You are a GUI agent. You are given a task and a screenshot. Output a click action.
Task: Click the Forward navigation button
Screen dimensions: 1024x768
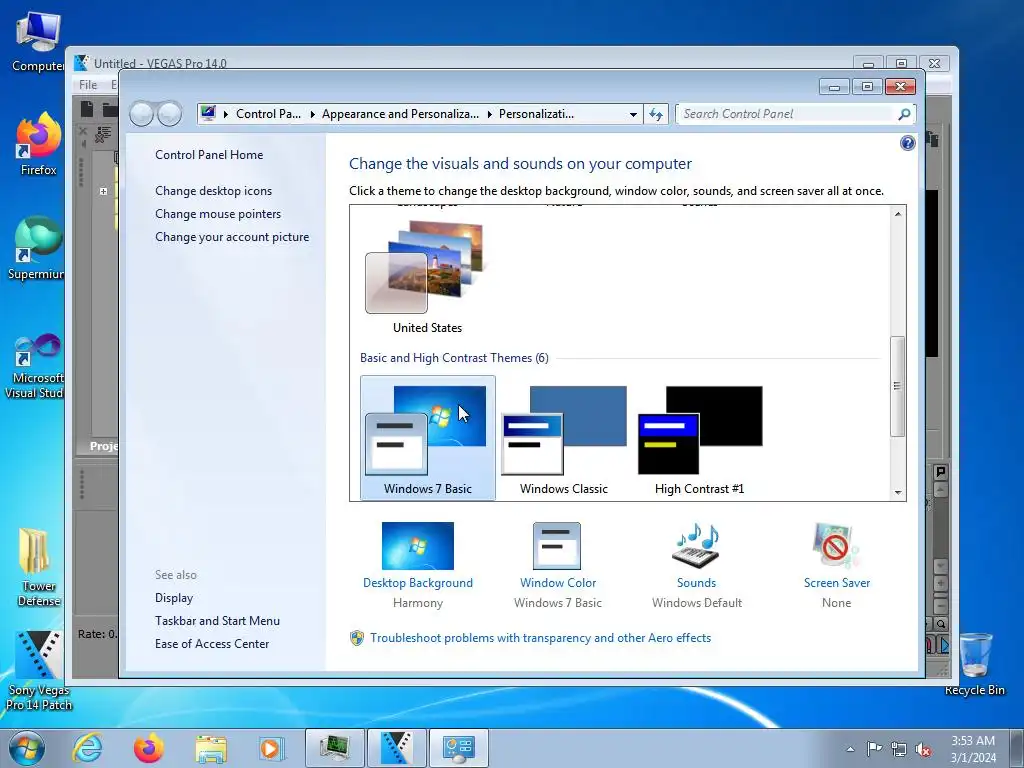pos(170,114)
